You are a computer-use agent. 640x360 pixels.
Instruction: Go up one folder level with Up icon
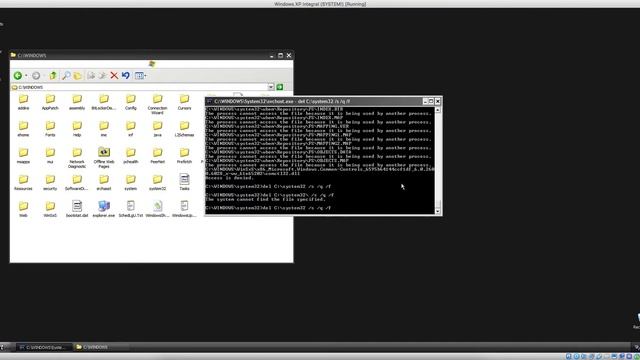(x=53, y=76)
